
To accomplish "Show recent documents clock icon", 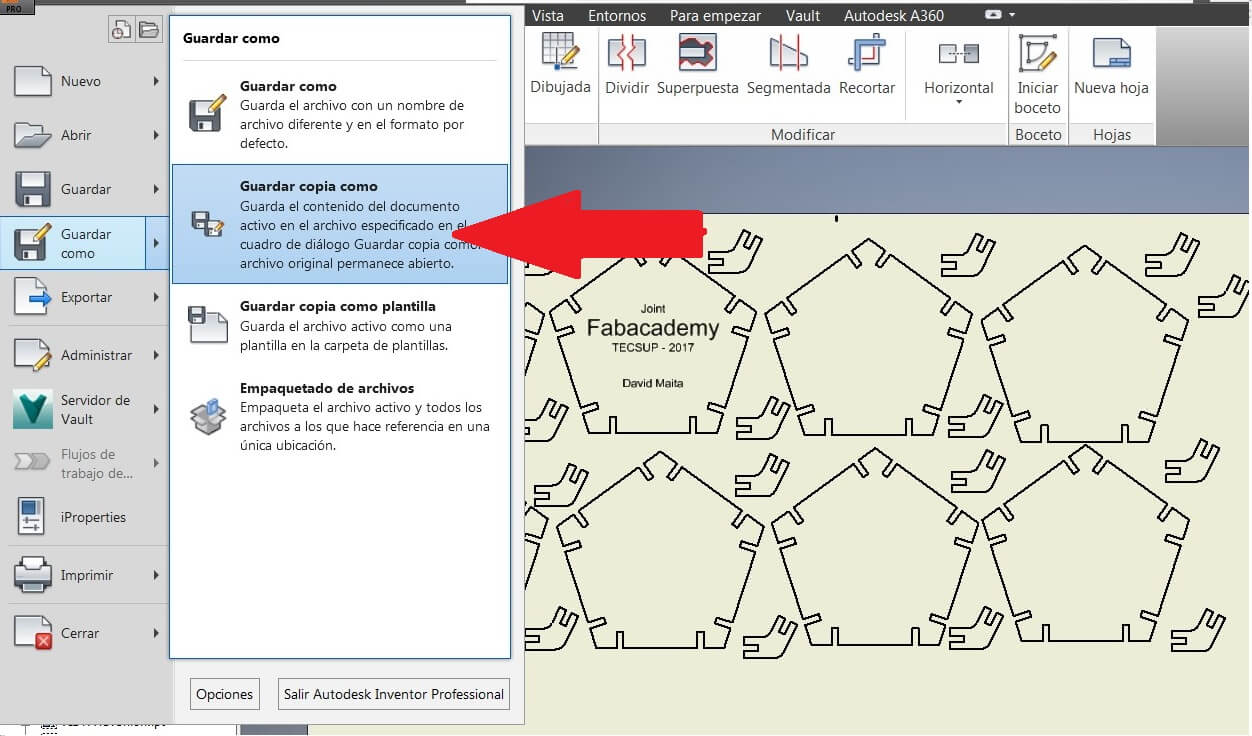I will pyautogui.click(x=120, y=30).
